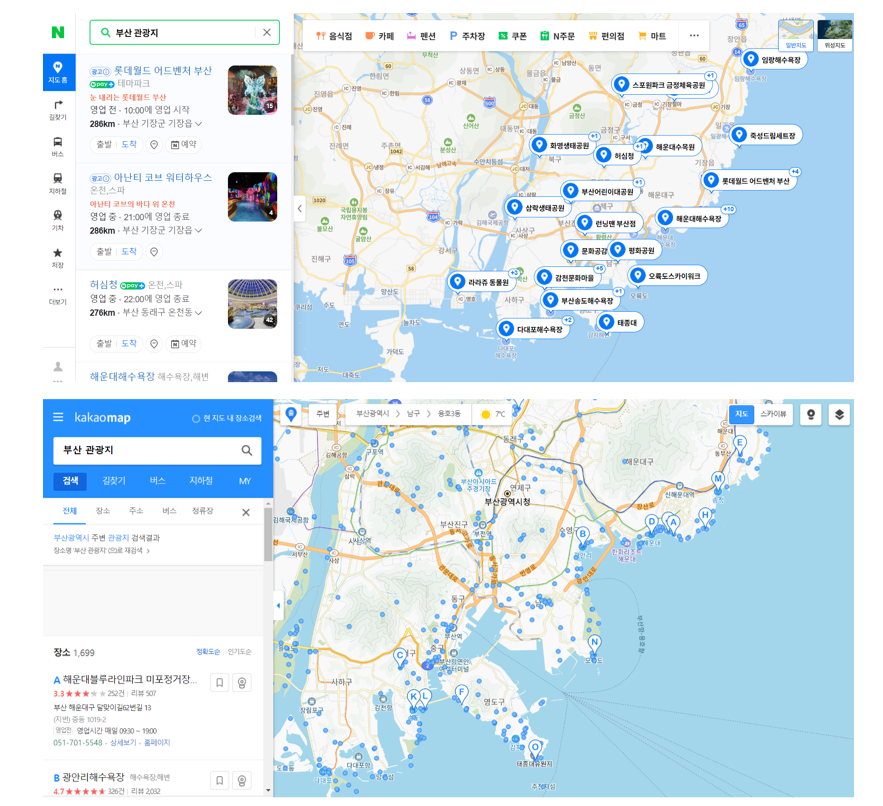883x806 pixels.
Task: Open 롯데월드 어드벤처 부산 photo thumbnail
Action: 252,90
